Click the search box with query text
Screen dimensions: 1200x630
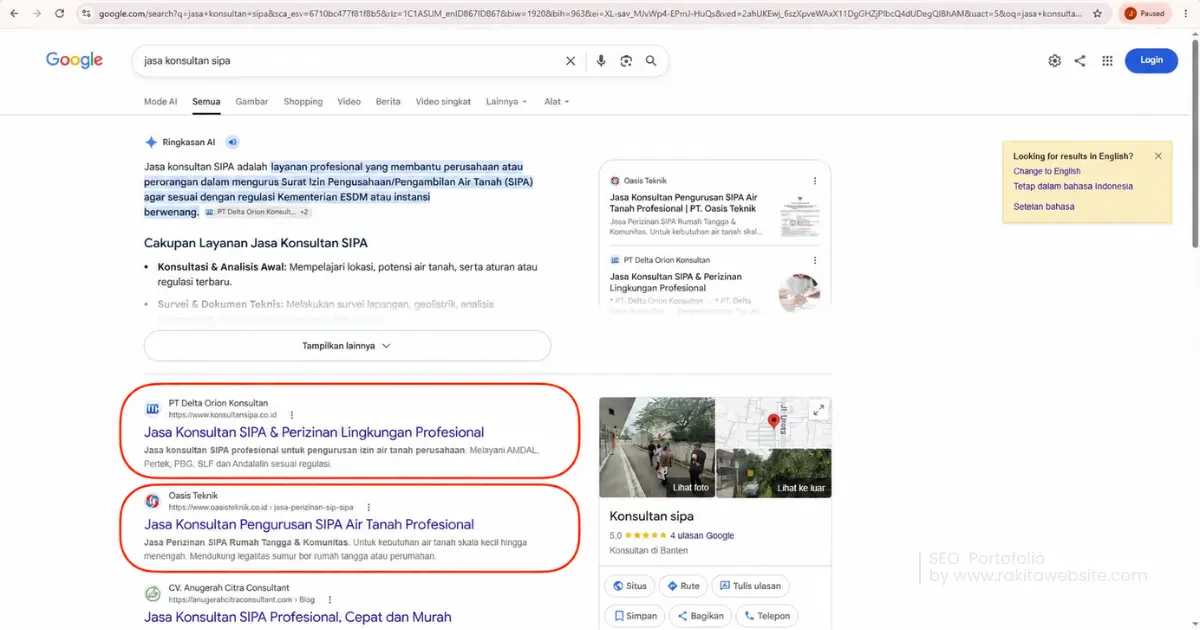click(350, 61)
